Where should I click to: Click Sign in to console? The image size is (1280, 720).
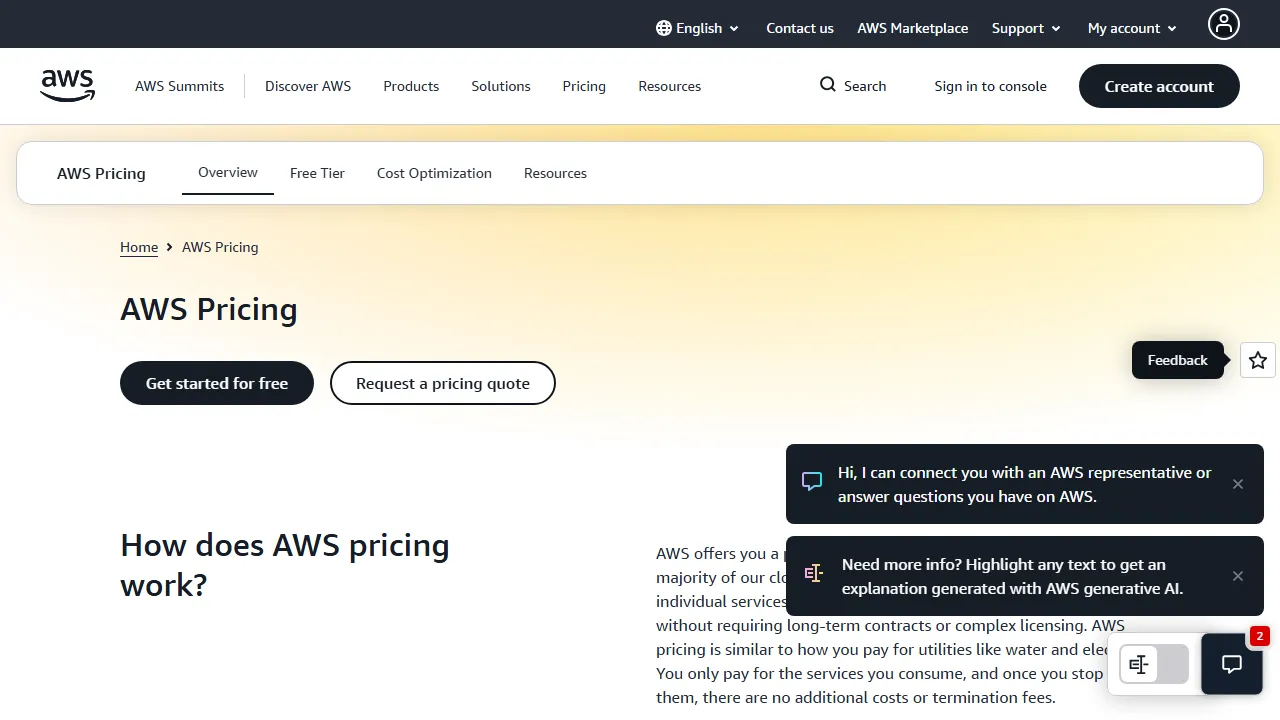(991, 86)
